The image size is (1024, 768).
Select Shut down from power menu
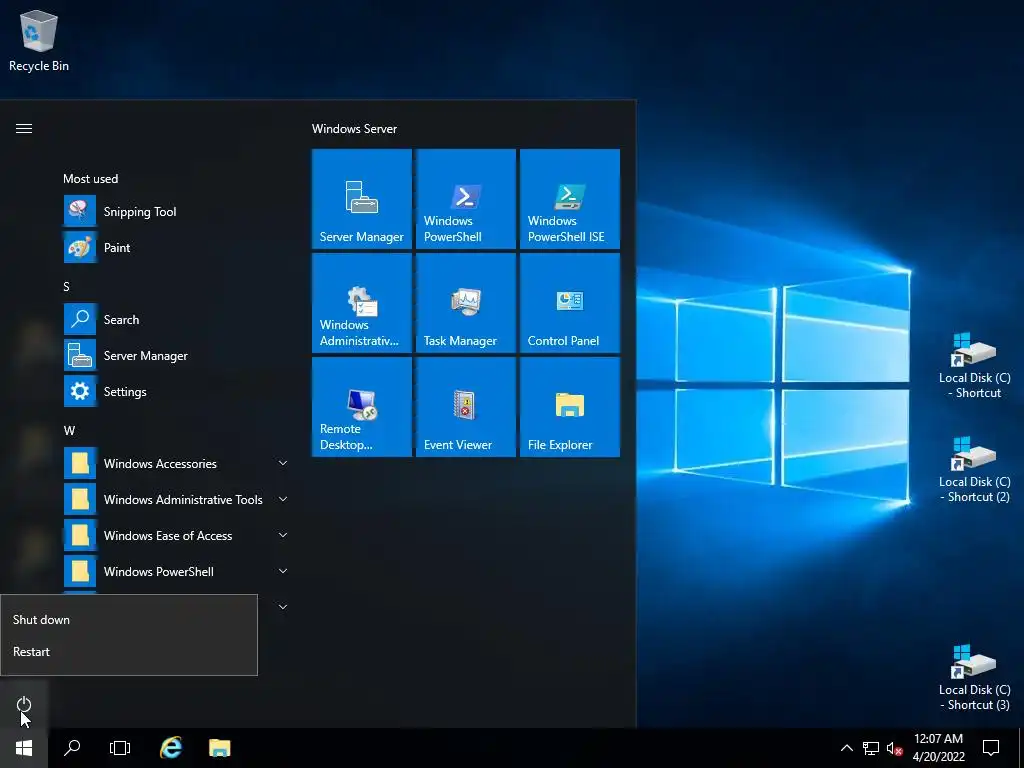tap(129, 619)
